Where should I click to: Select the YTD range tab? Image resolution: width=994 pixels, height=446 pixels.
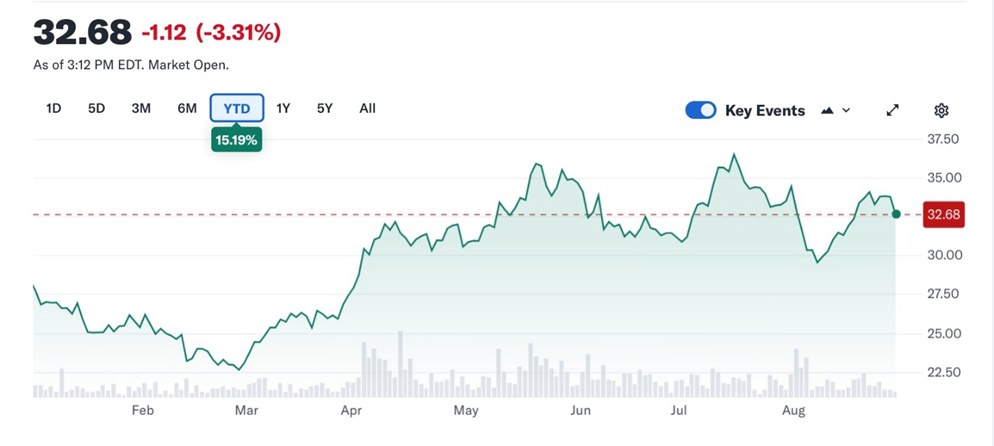[x=237, y=108]
